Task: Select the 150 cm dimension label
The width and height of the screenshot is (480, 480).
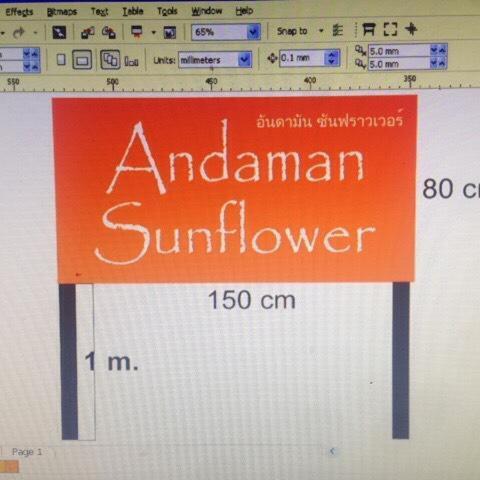Action: (252, 300)
